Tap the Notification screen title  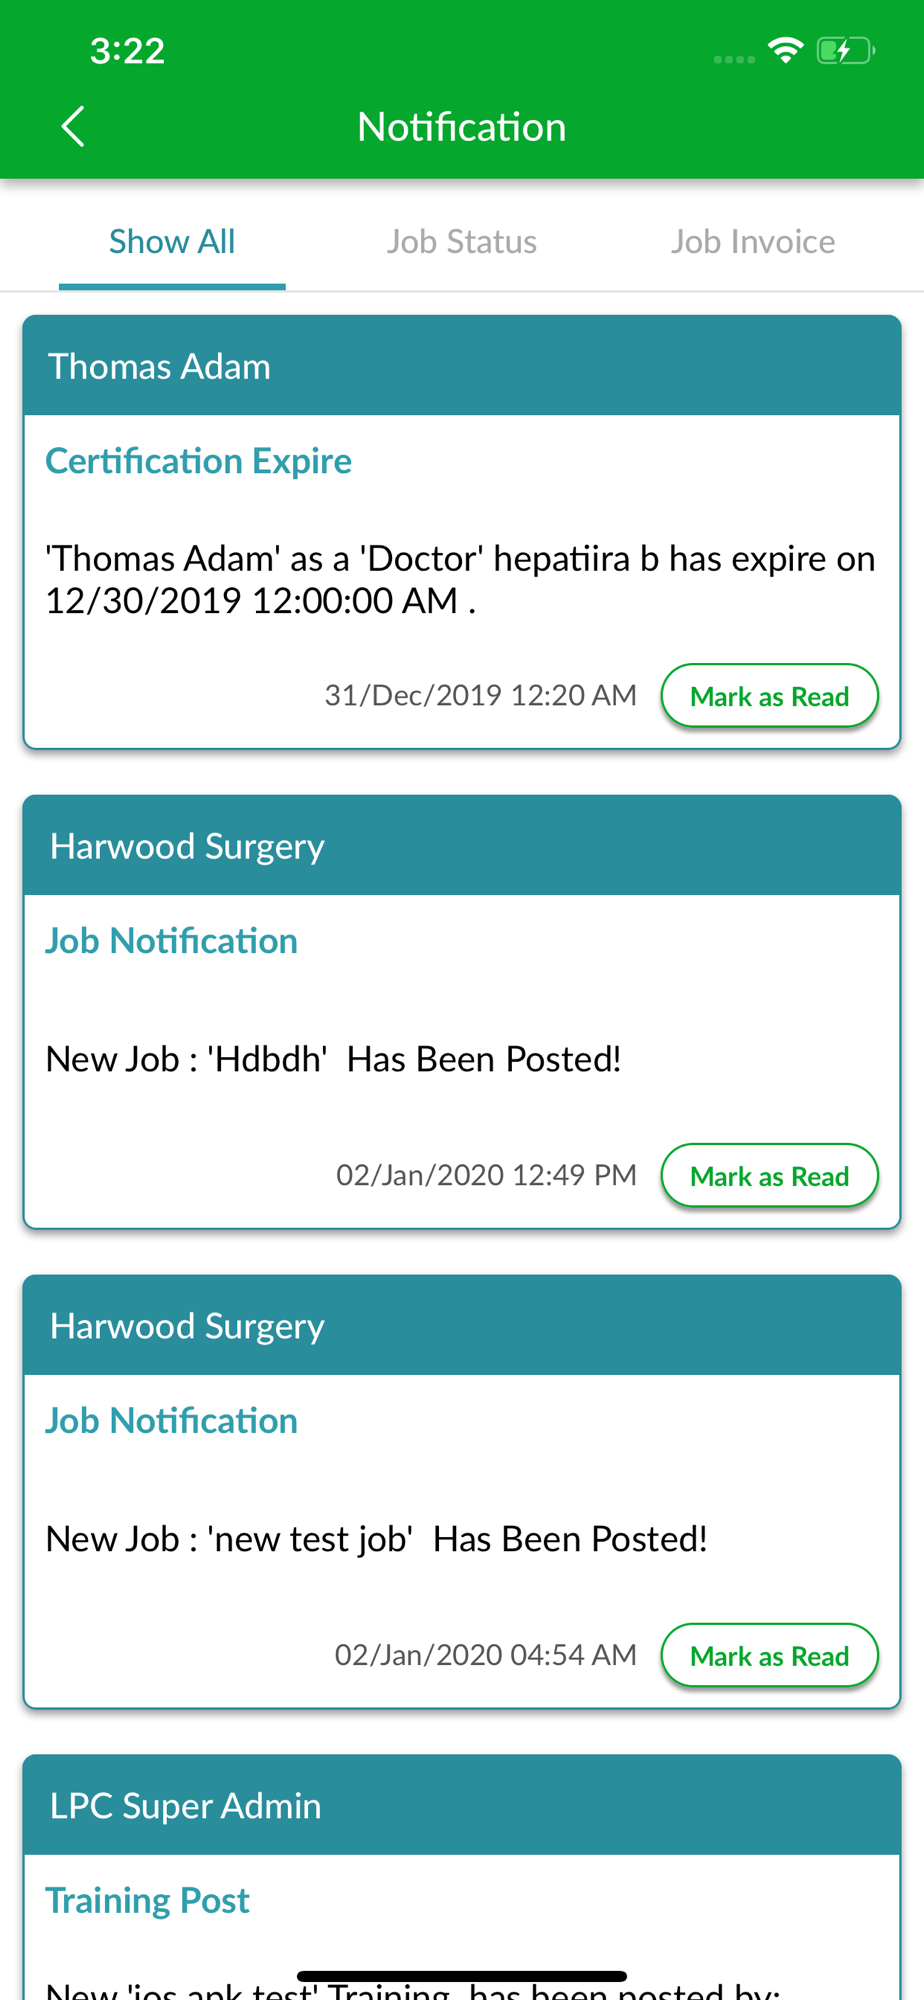coord(462,127)
